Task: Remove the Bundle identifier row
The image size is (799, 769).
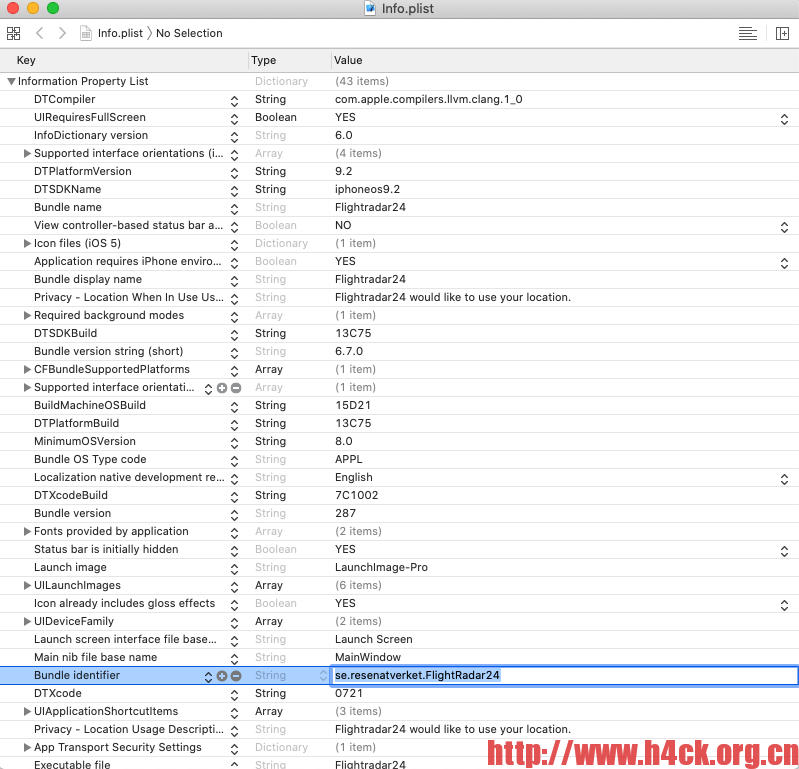Action: 236,676
